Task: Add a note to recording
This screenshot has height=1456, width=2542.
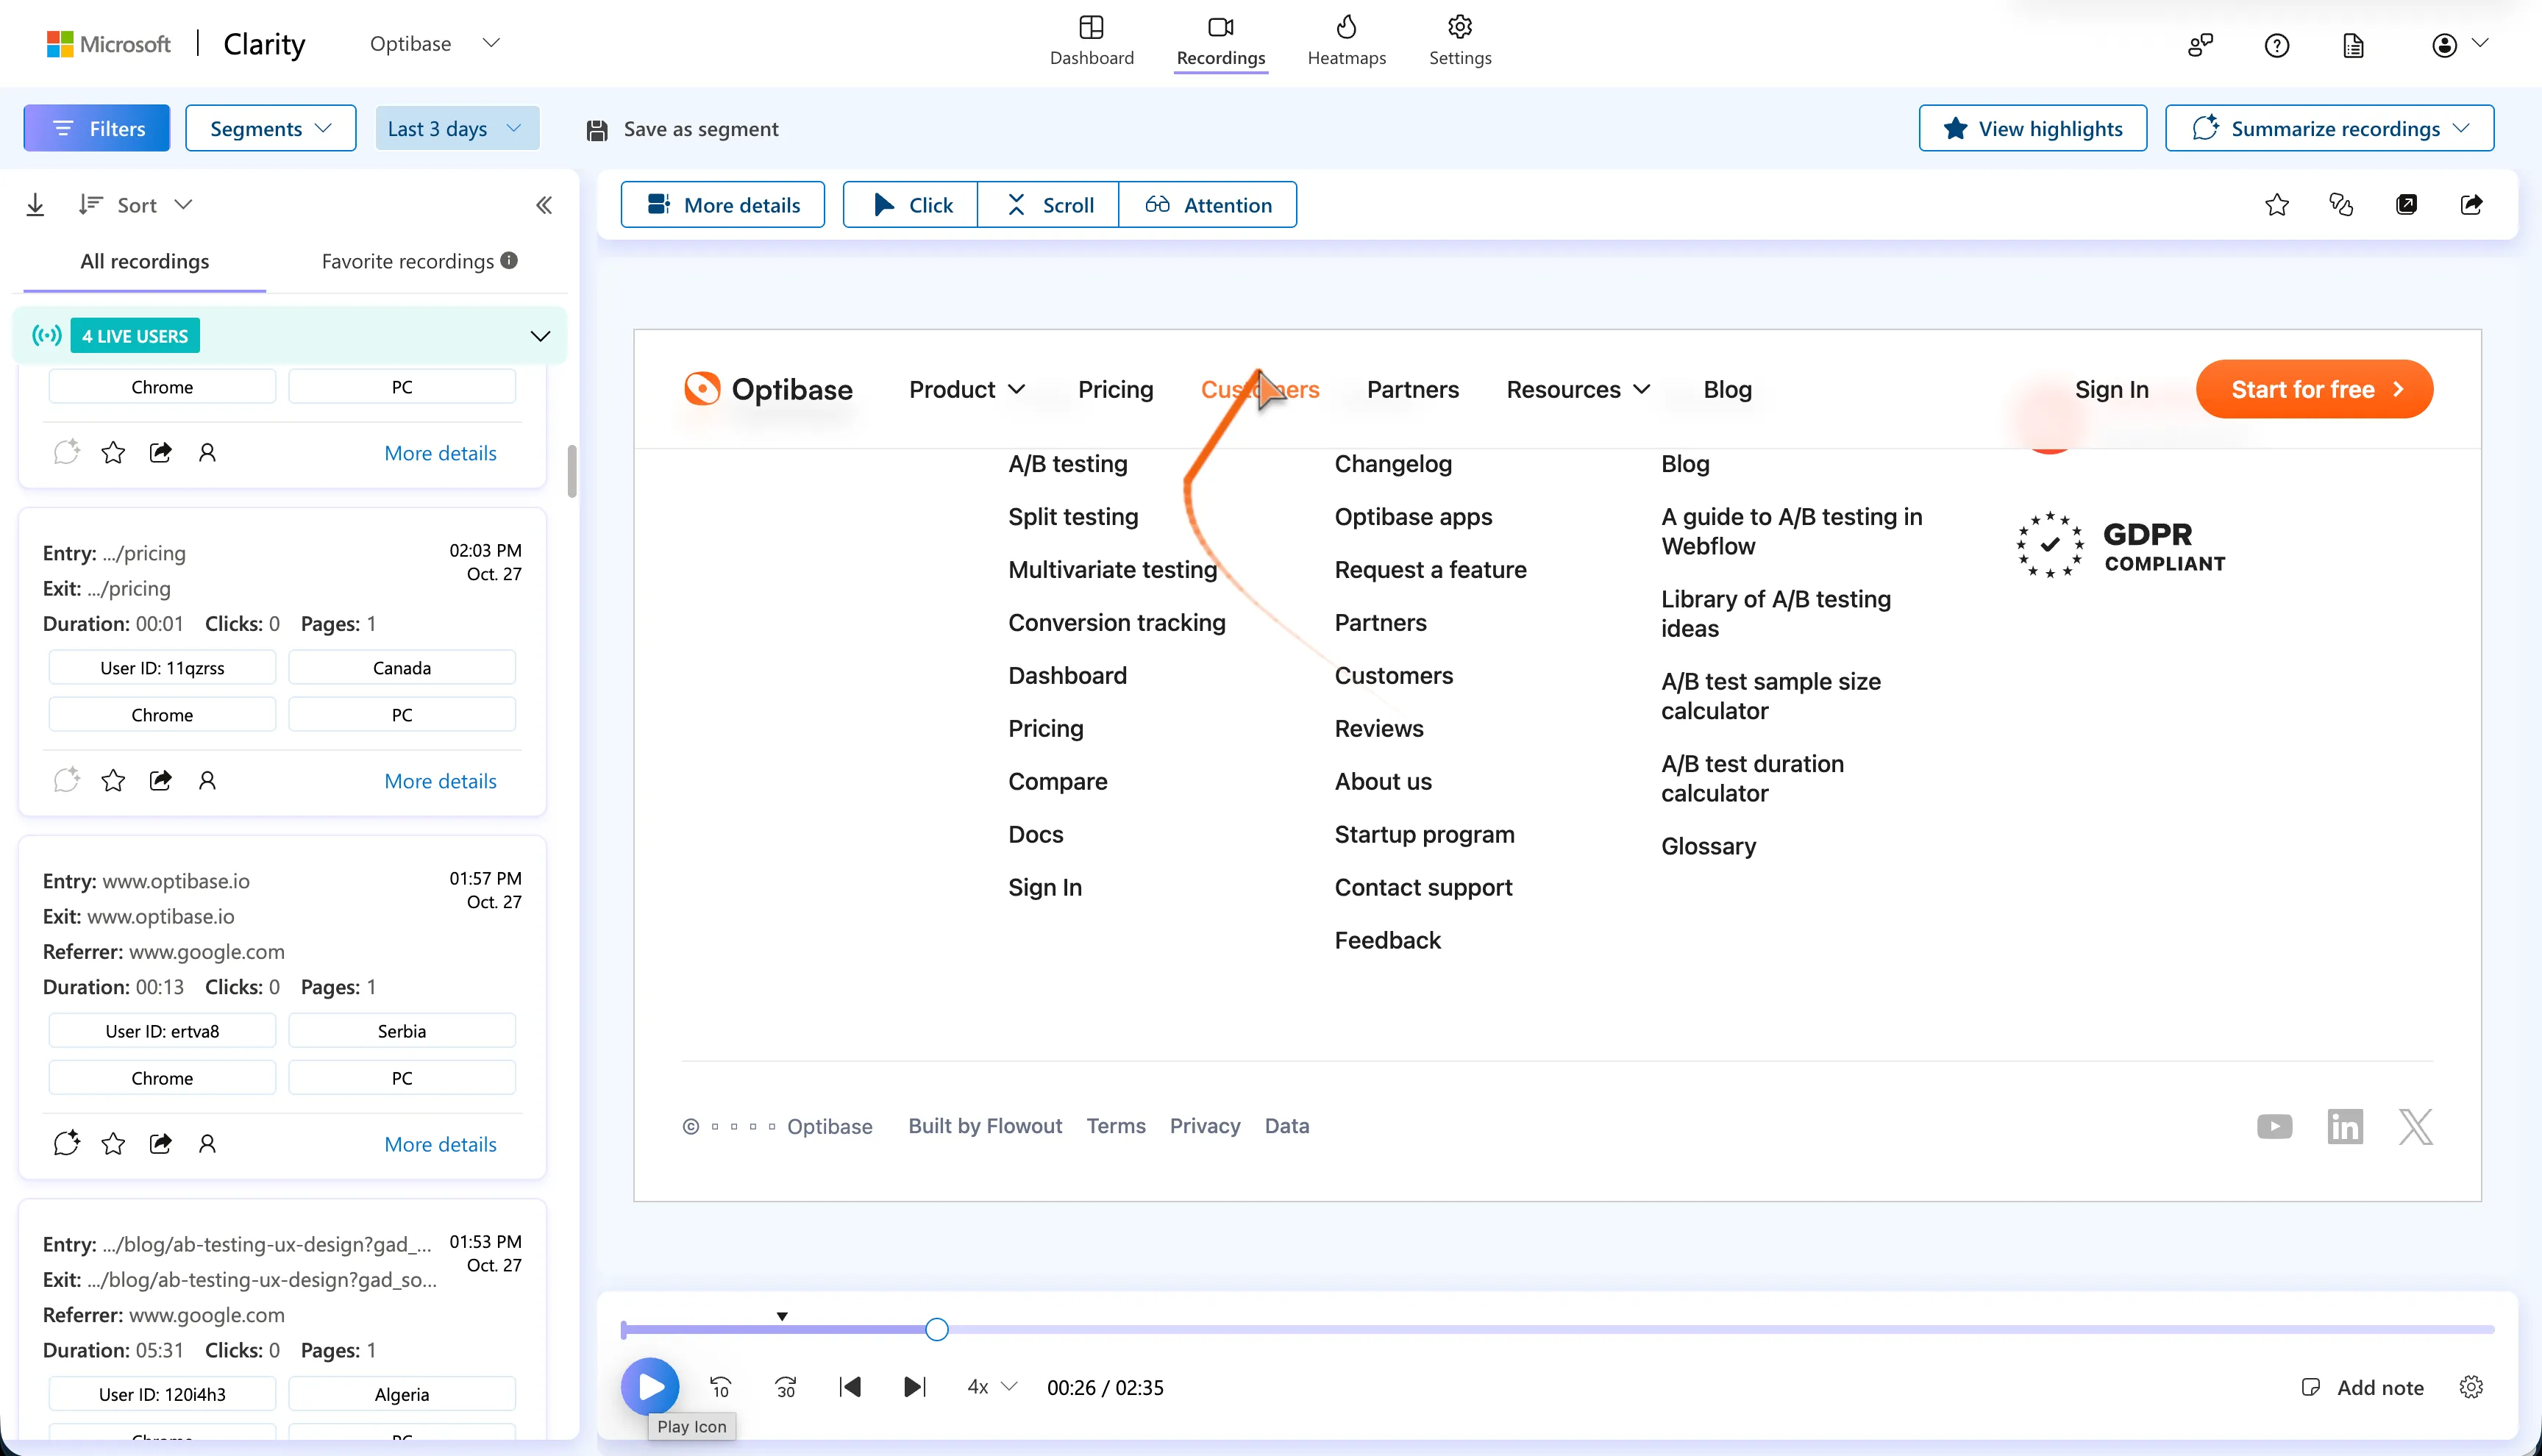Action: click(x=2363, y=1387)
